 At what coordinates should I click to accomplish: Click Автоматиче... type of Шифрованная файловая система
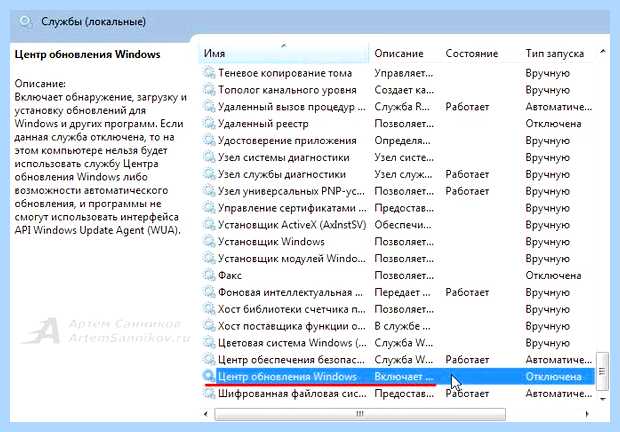point(558,394)
